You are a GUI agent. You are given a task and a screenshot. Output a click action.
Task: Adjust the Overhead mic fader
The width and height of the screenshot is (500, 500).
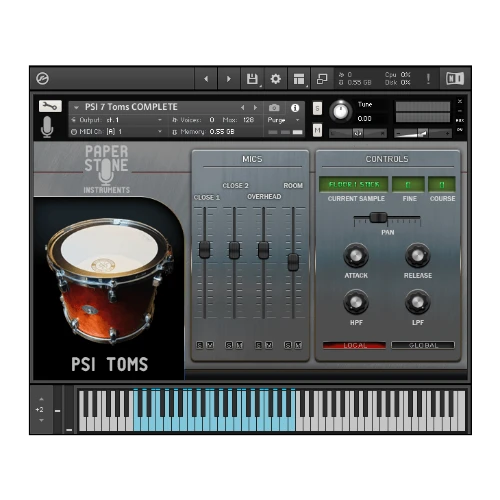(263, 250)
